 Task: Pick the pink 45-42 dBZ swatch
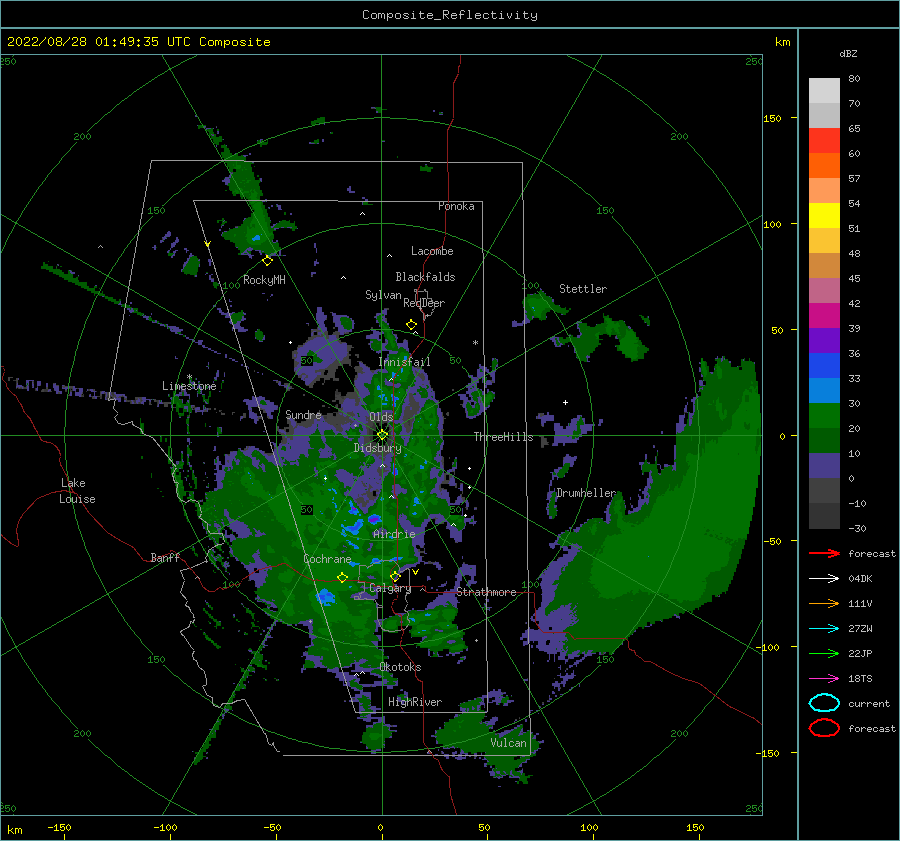(x=824, y=290)
